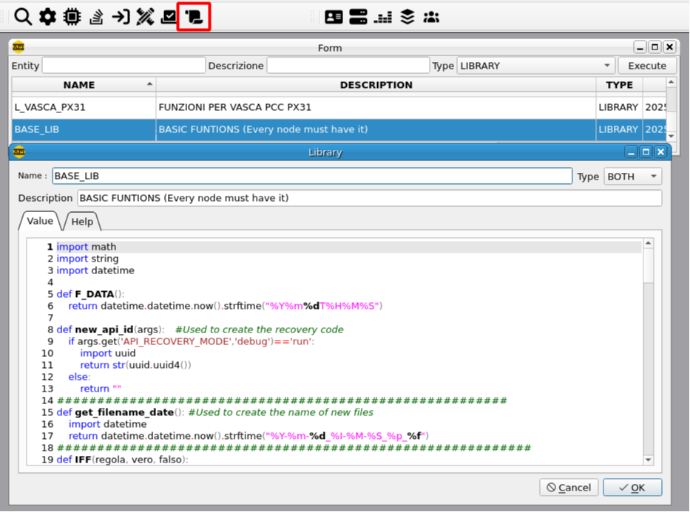Screen dimensions: 690x512
Task: Expand the Type LIBRARY dropdown in Form
Action: coord(538,65)
